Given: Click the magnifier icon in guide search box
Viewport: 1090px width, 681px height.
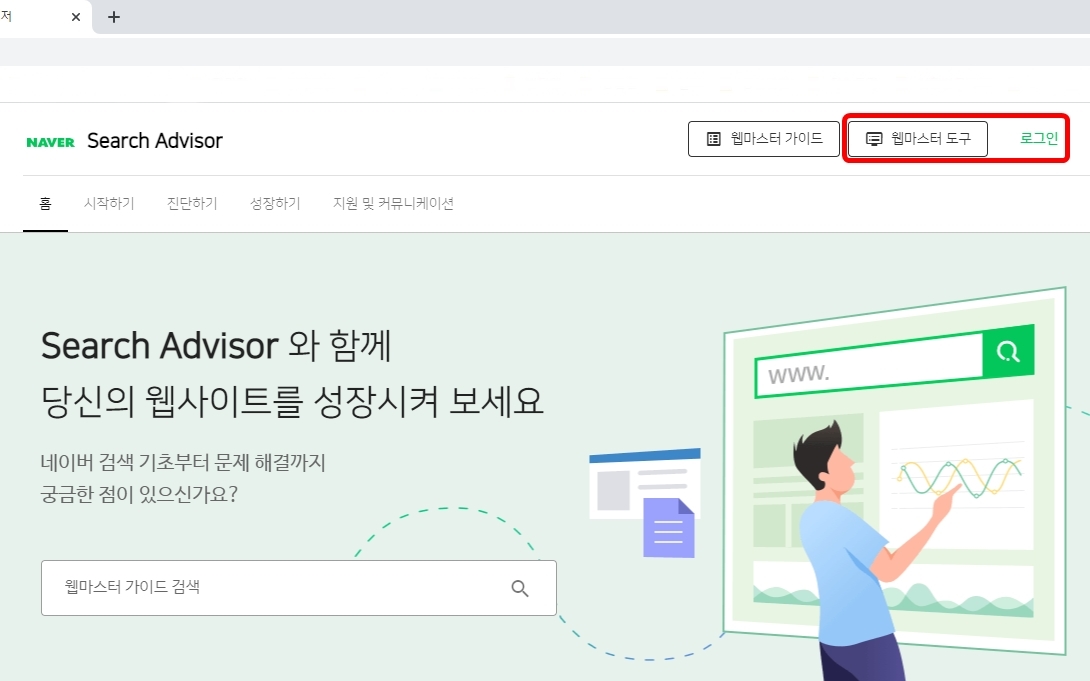Looking at the screenshot, I should pyautogui.click(x=520, y=589).
